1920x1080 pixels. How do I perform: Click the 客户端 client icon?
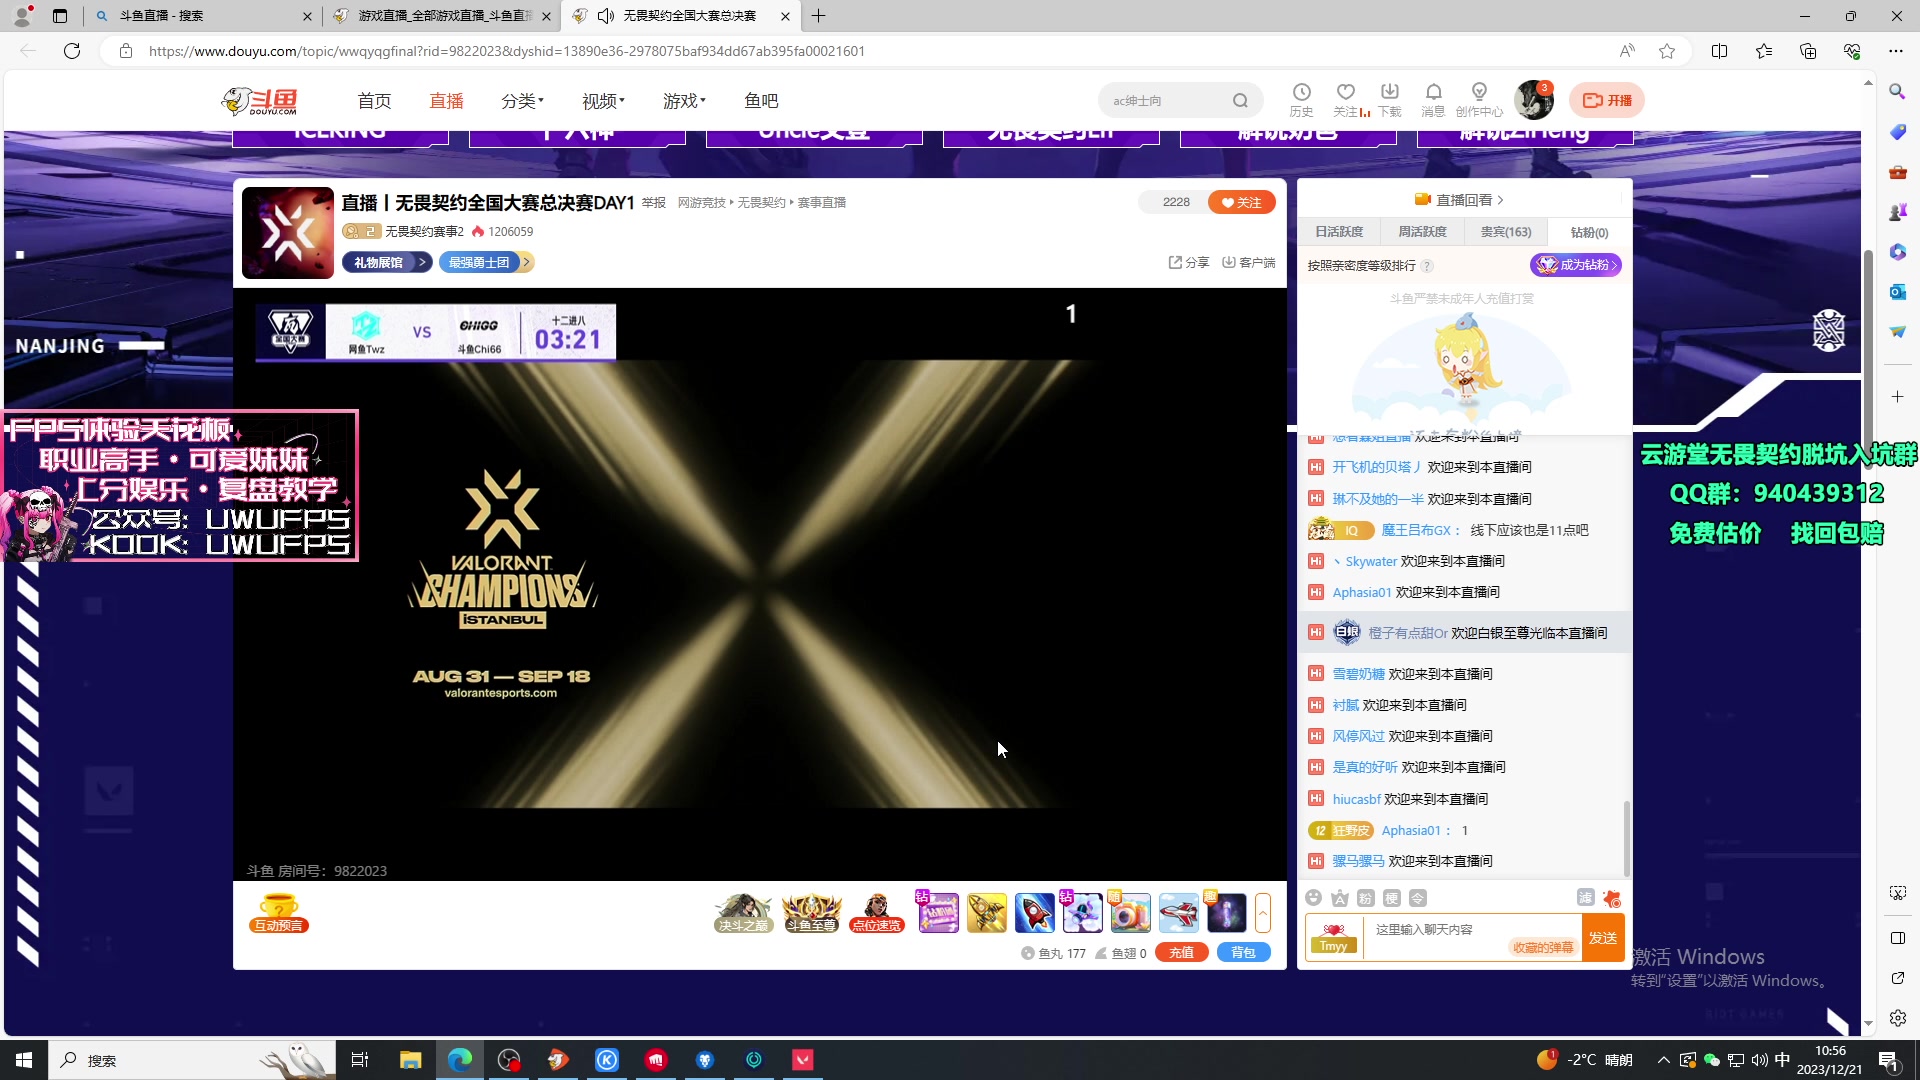1249,262
